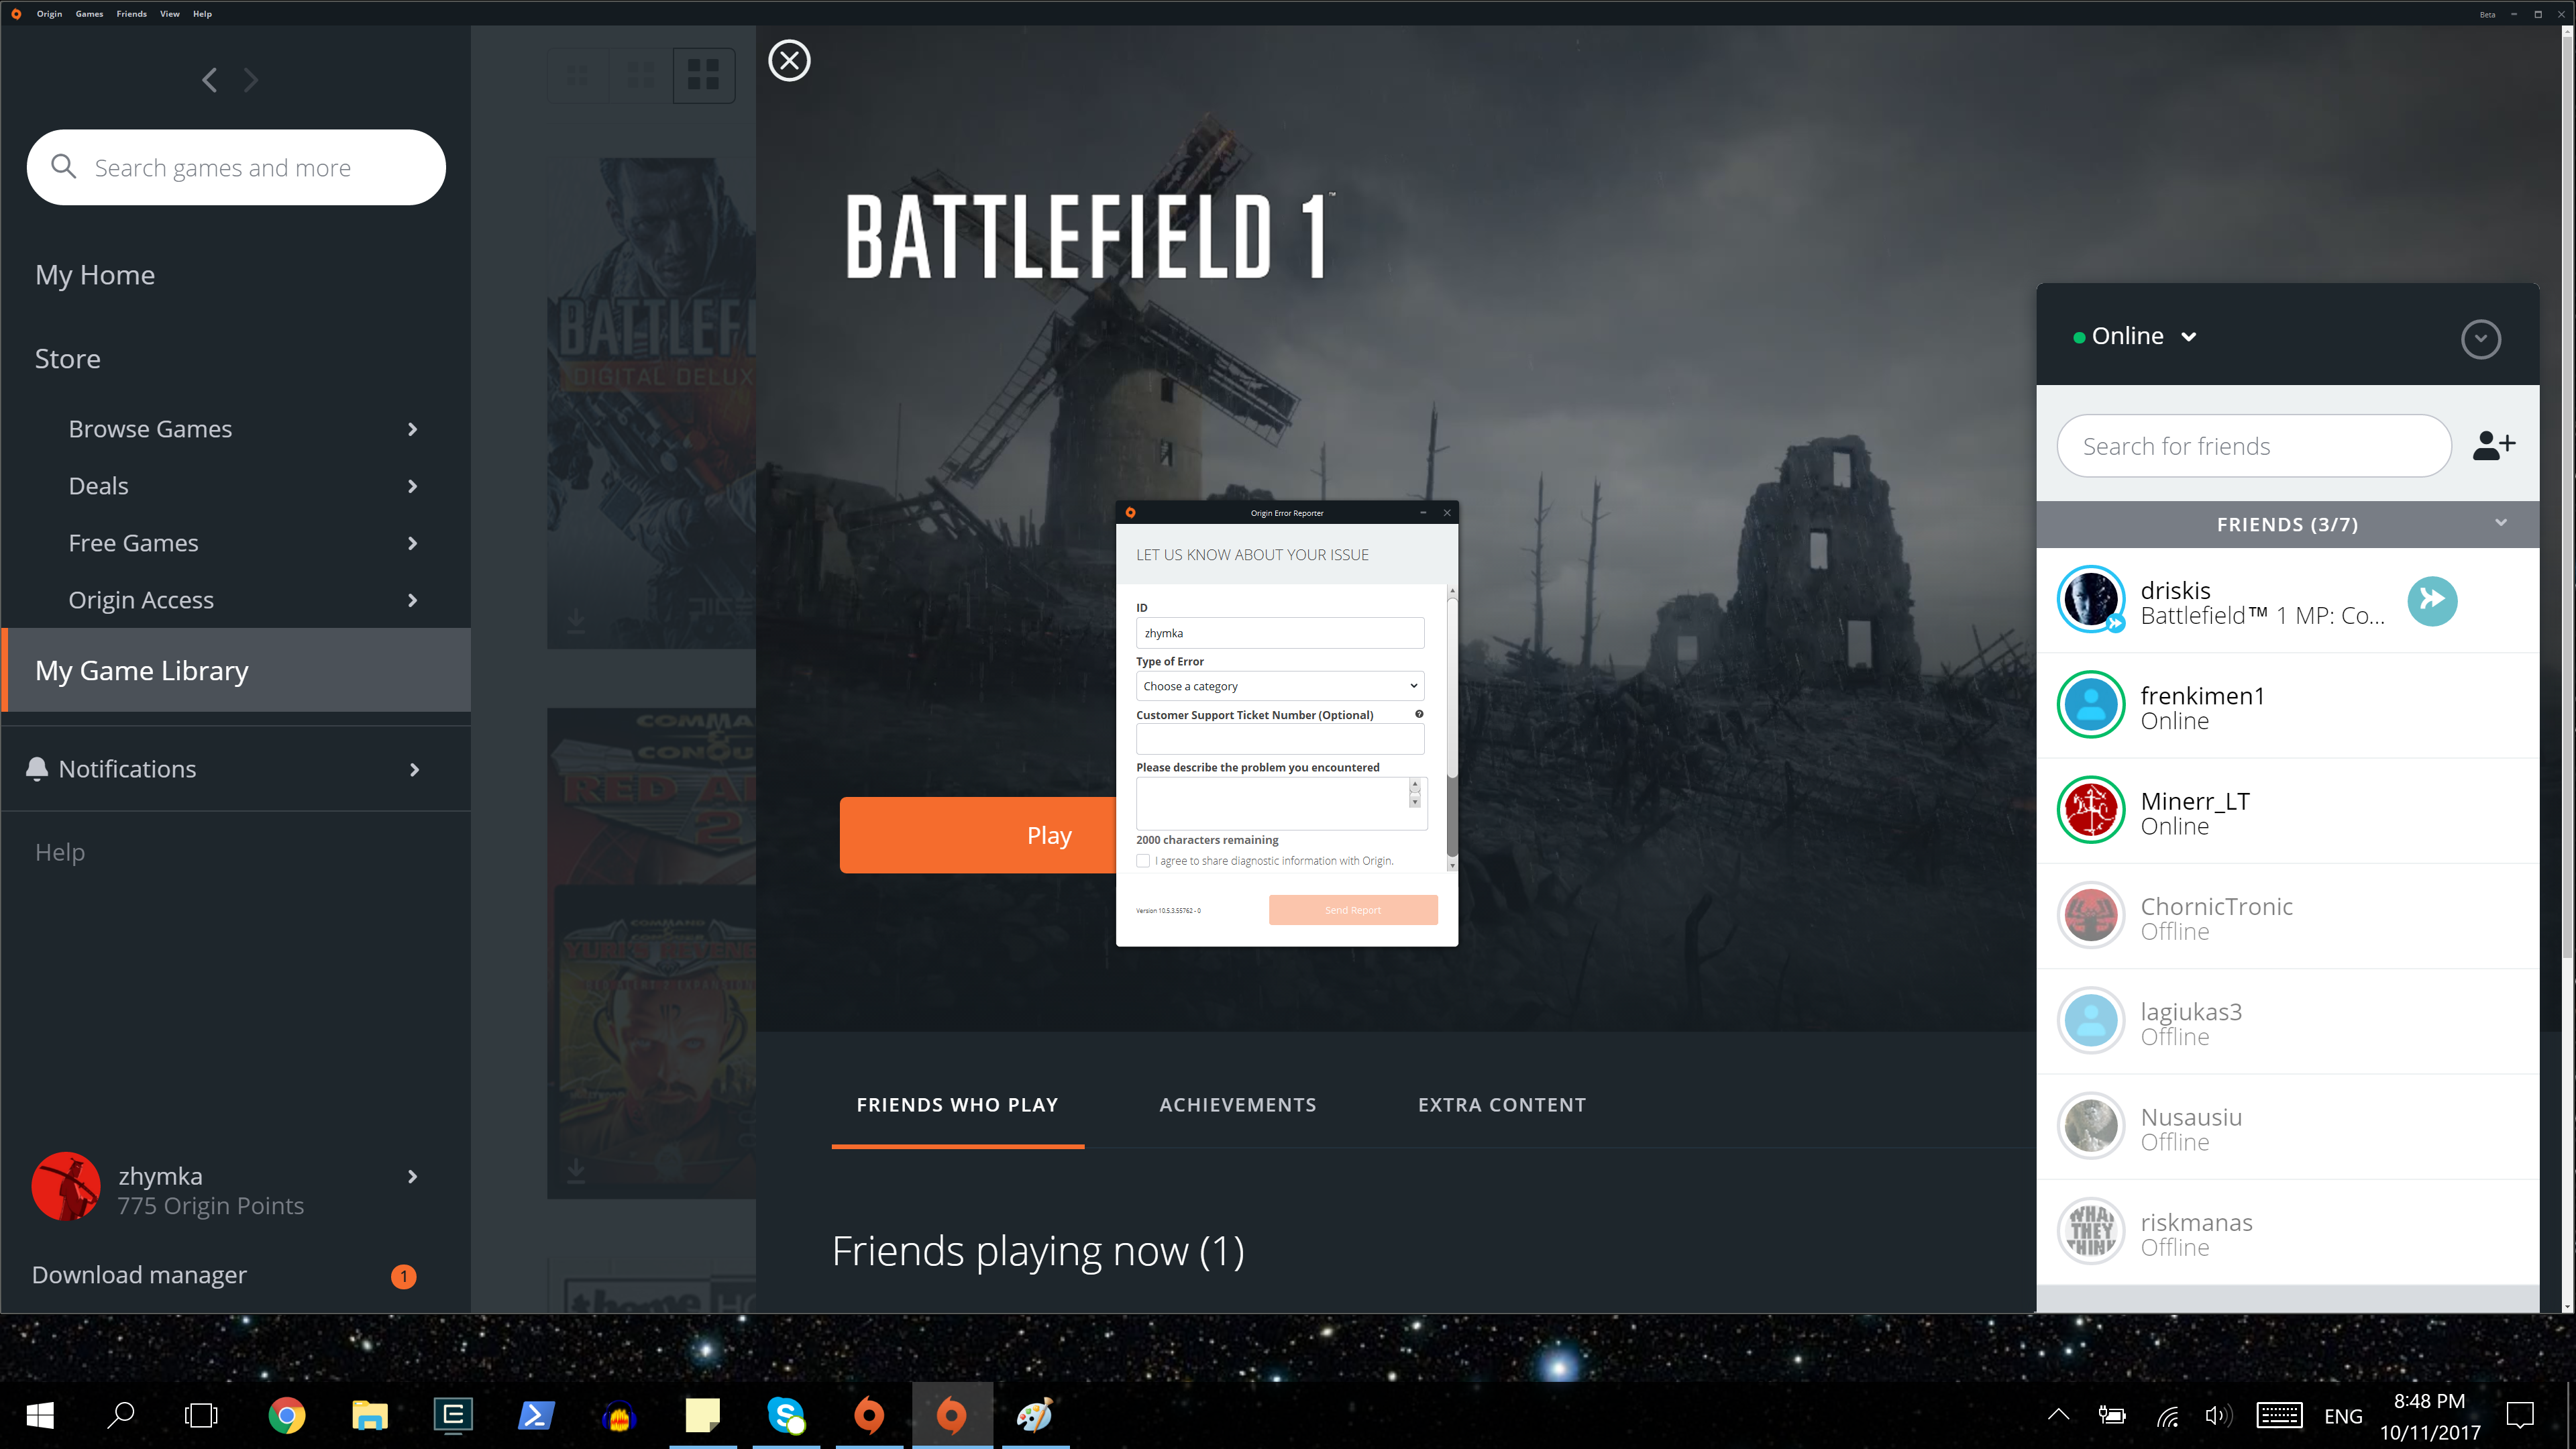This screenshot has height=1449, width=2576.
Task: Switch library to large tile view
Action: click(703, 74)
